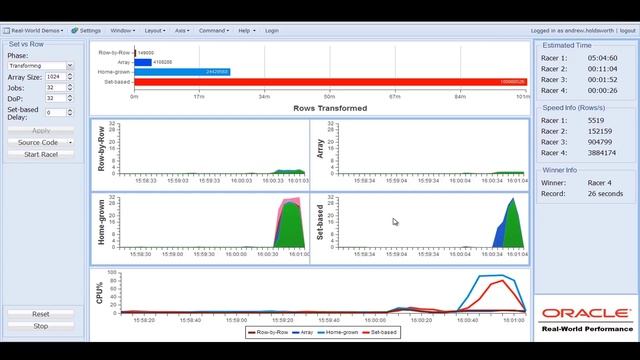Click Racer 2 speed value 152159

point(600,131)
